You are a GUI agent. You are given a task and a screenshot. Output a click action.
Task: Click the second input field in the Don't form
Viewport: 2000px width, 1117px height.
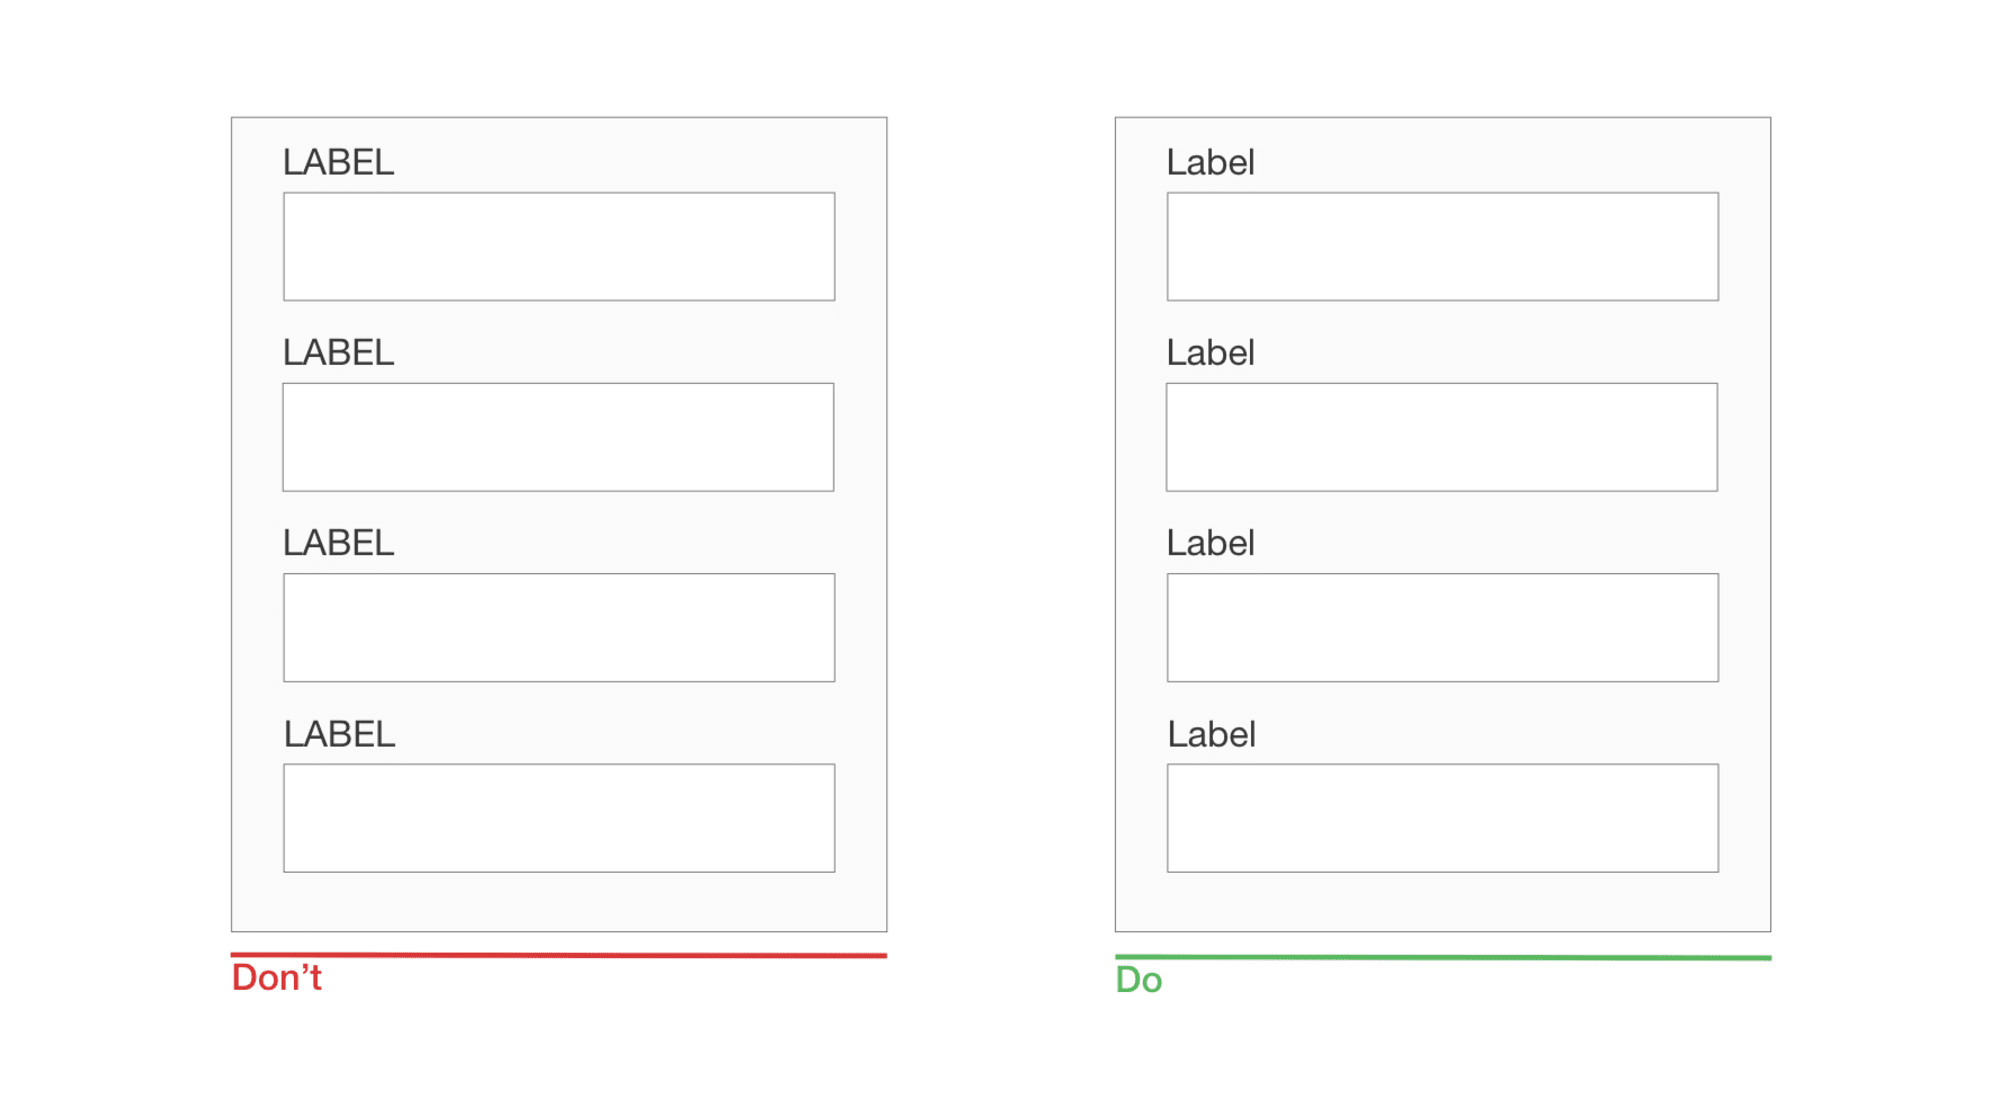click(x=558, y=437)
